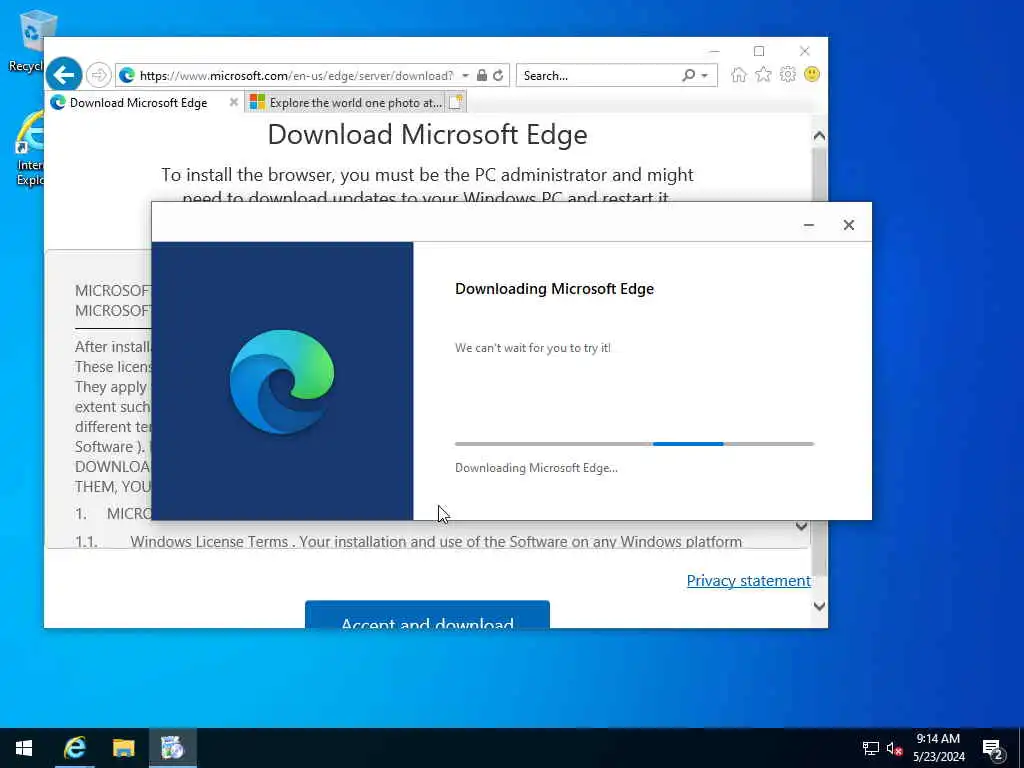Image resolution: width=1024 pixels, height=768 pixels.
Task: Click the Internet Explorer forward arrow
Action: pyautogui.click(x=99, y=75)
